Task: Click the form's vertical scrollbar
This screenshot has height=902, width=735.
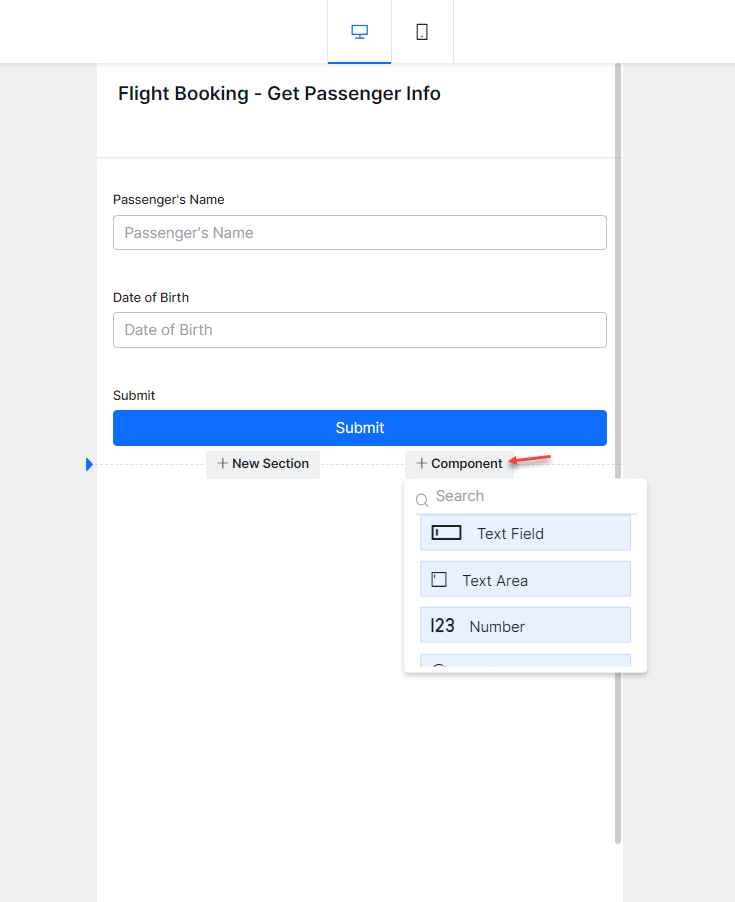Action: pyautogui.click(x=618, y=450)
